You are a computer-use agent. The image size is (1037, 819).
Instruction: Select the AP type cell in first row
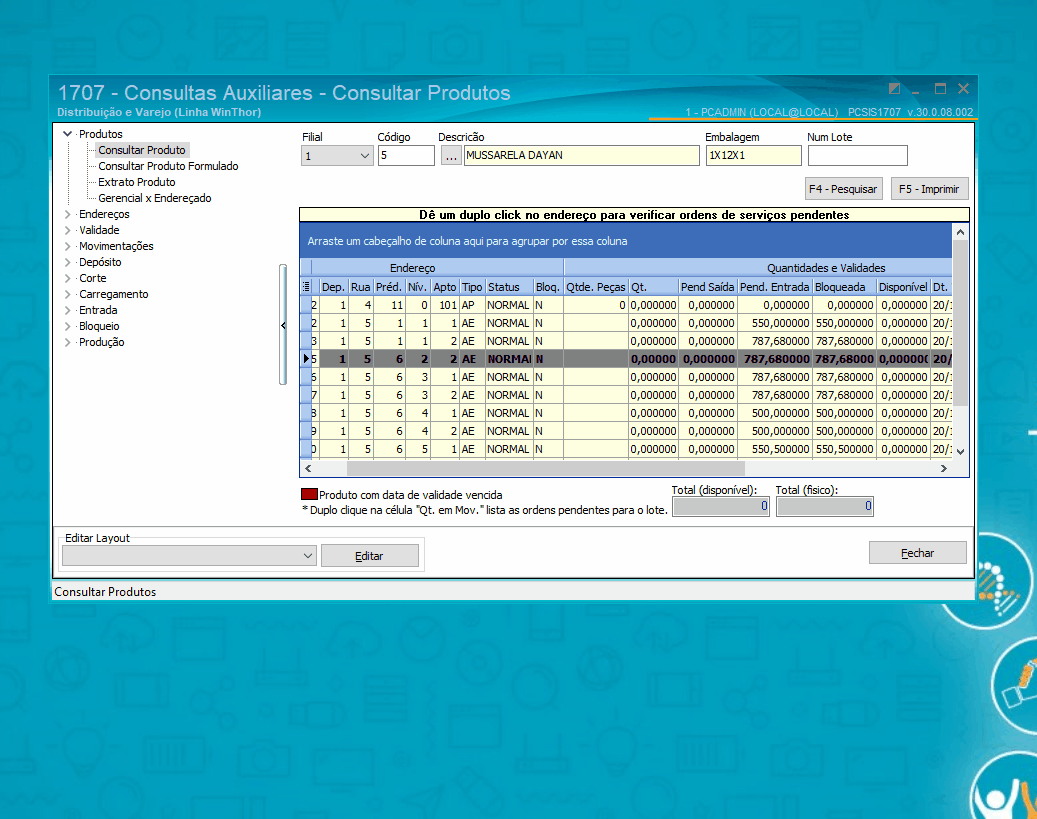473,305
